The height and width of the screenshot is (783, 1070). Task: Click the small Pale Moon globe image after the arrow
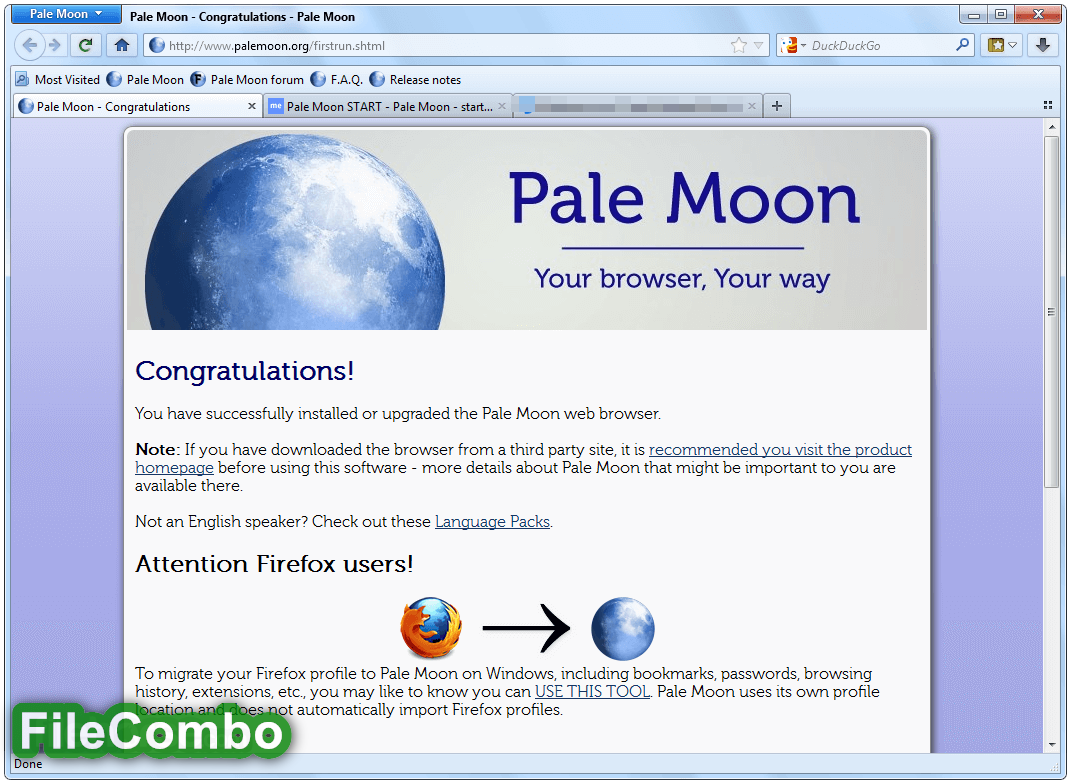[622, 628]
